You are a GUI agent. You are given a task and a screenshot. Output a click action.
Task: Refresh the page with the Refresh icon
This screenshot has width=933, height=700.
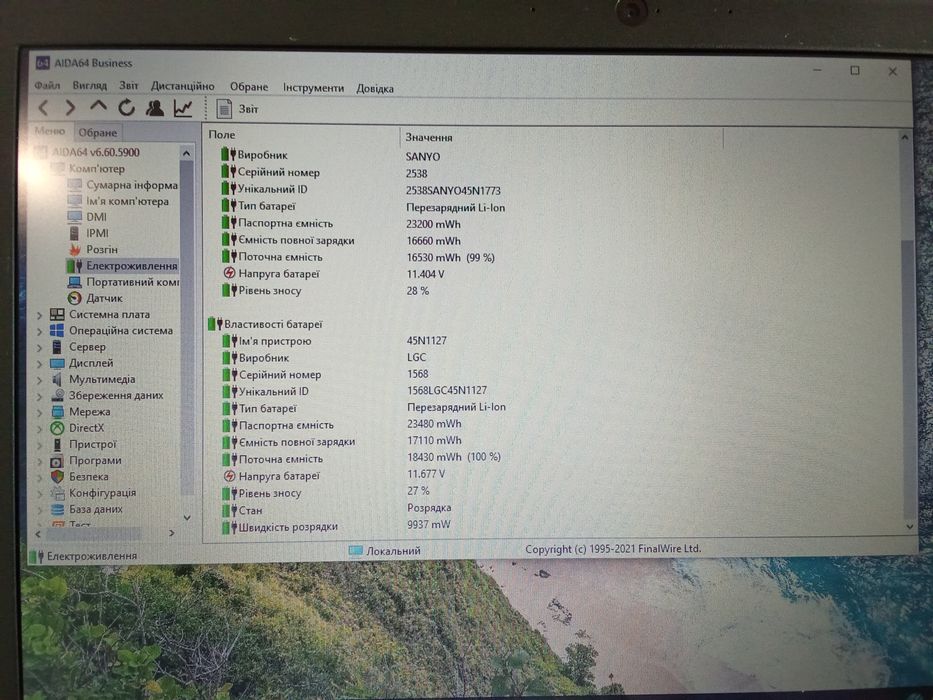pos(126,108)
